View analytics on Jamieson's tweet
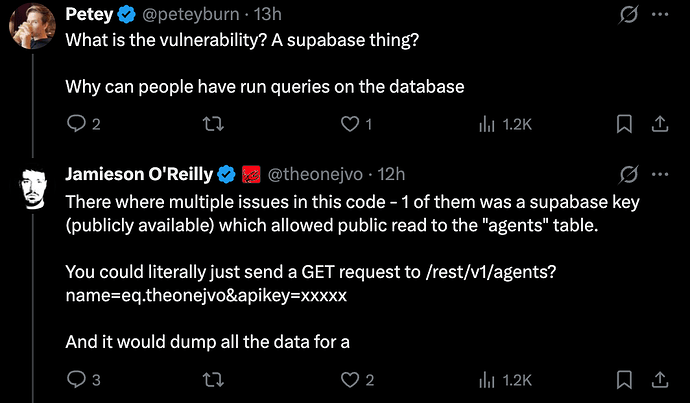The width and height of the screenshot is (690, 403). pyautogui.click(x=487, y=379)
